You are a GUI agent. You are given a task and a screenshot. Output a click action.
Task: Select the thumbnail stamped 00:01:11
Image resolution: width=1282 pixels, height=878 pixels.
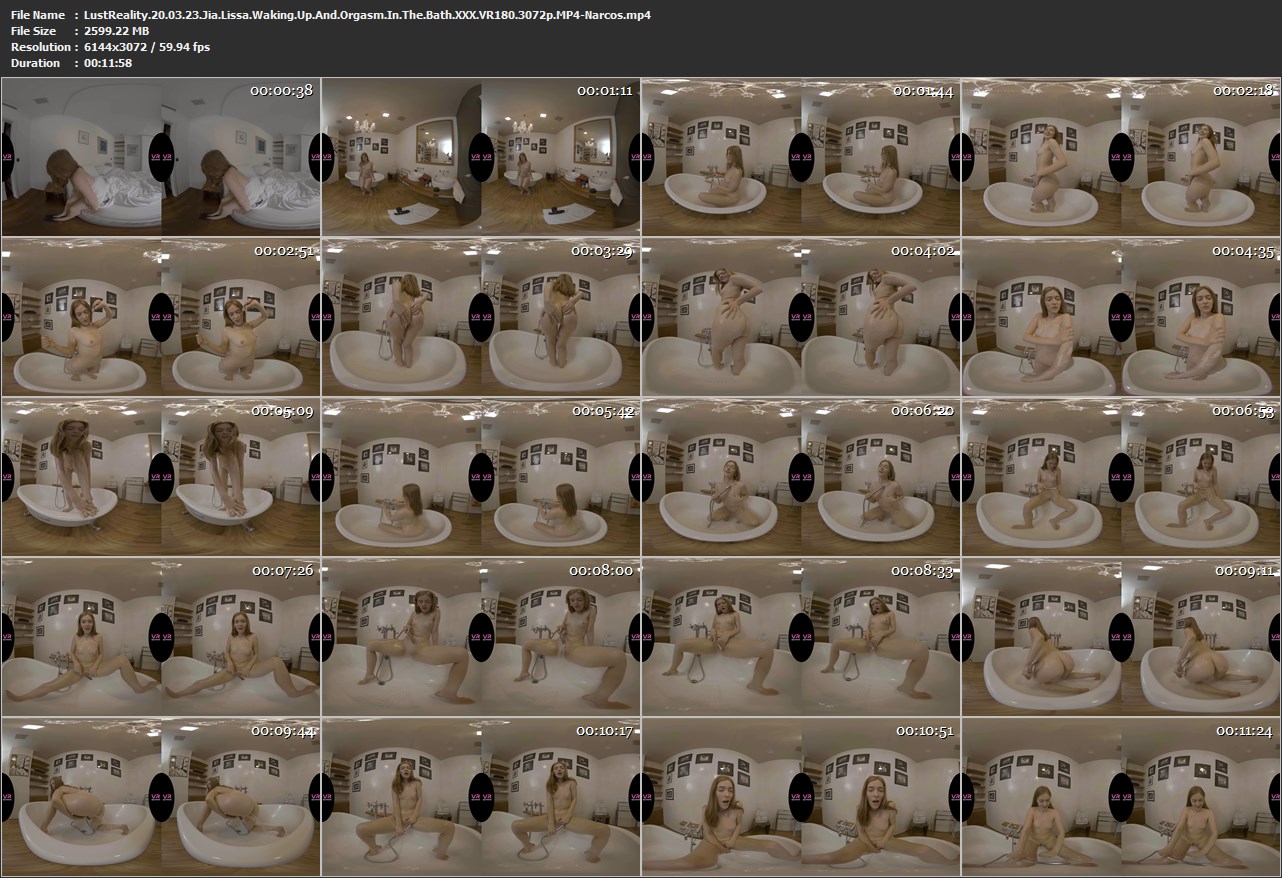(x=481, y=157)
